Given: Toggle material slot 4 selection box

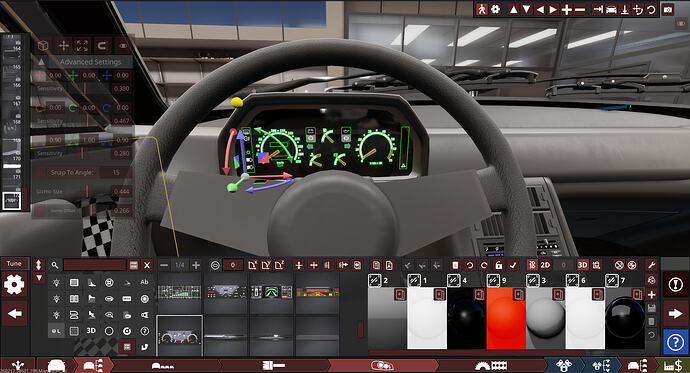Looking at the screenshot, I should pyautogui.click(x=454, y=280).
